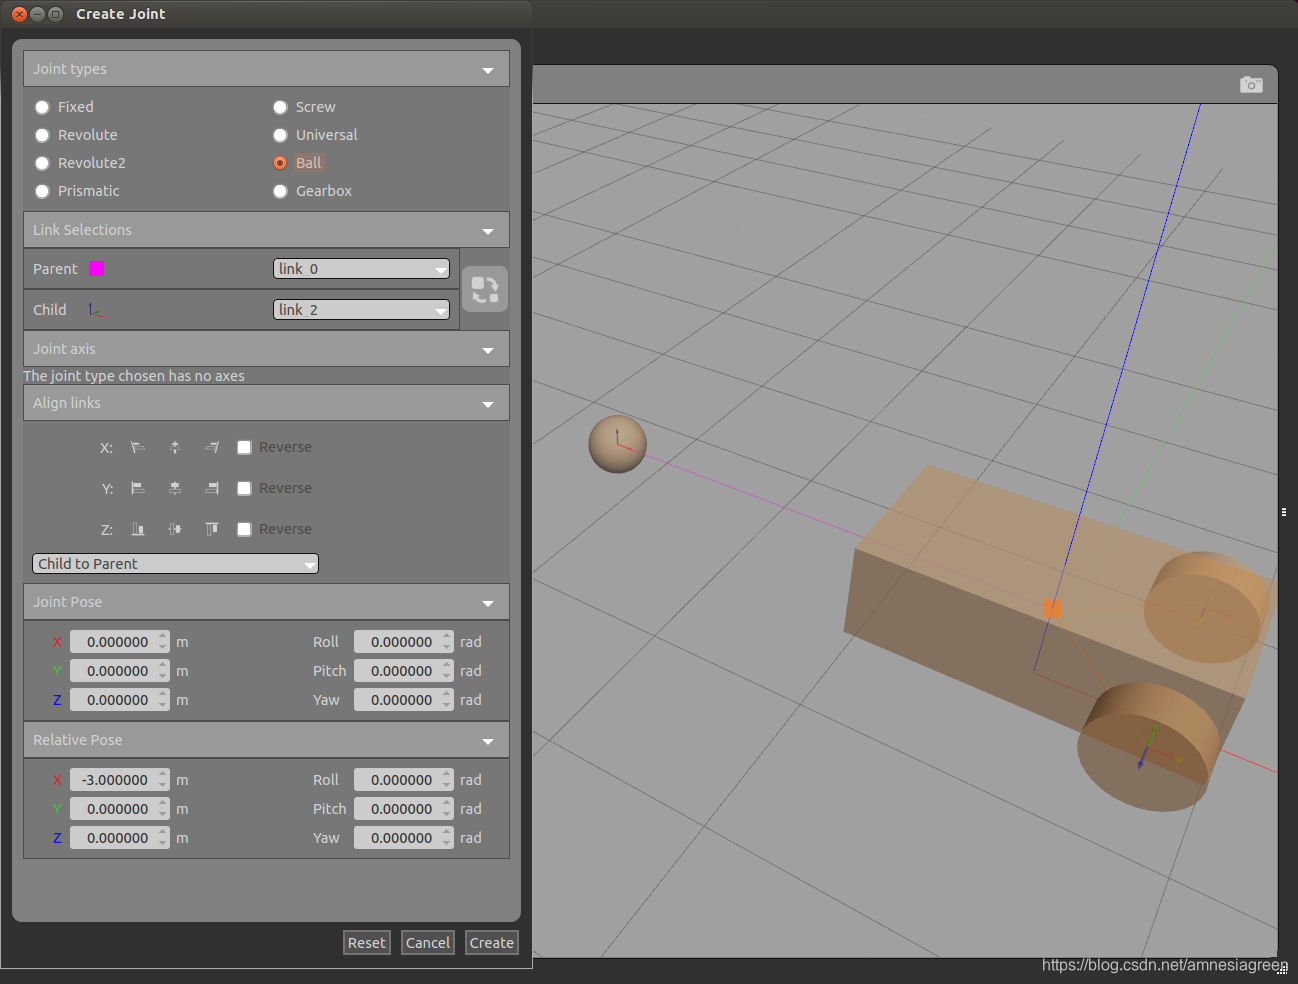This screenshot has height=984, width=1298.
Task: Click the Joint Pose X spinner arrows
Action: (x=163, y=642)
